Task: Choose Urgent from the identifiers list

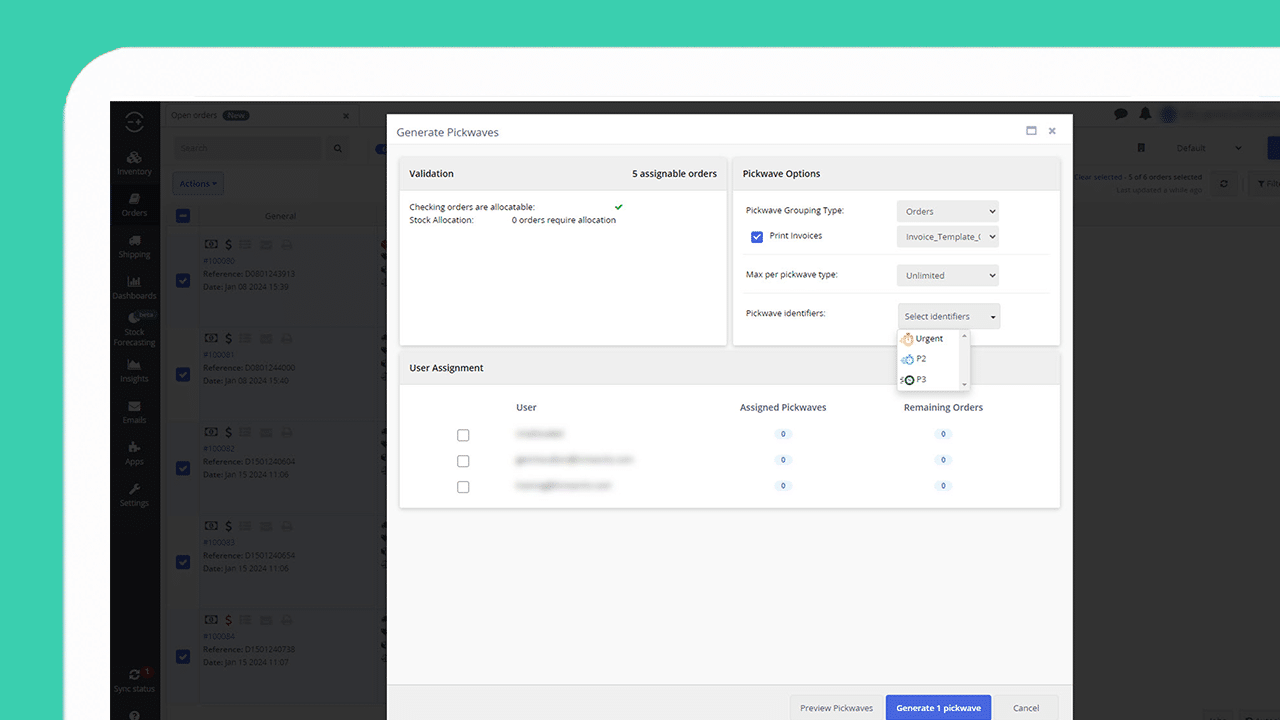Action: [x=929, y=339]
